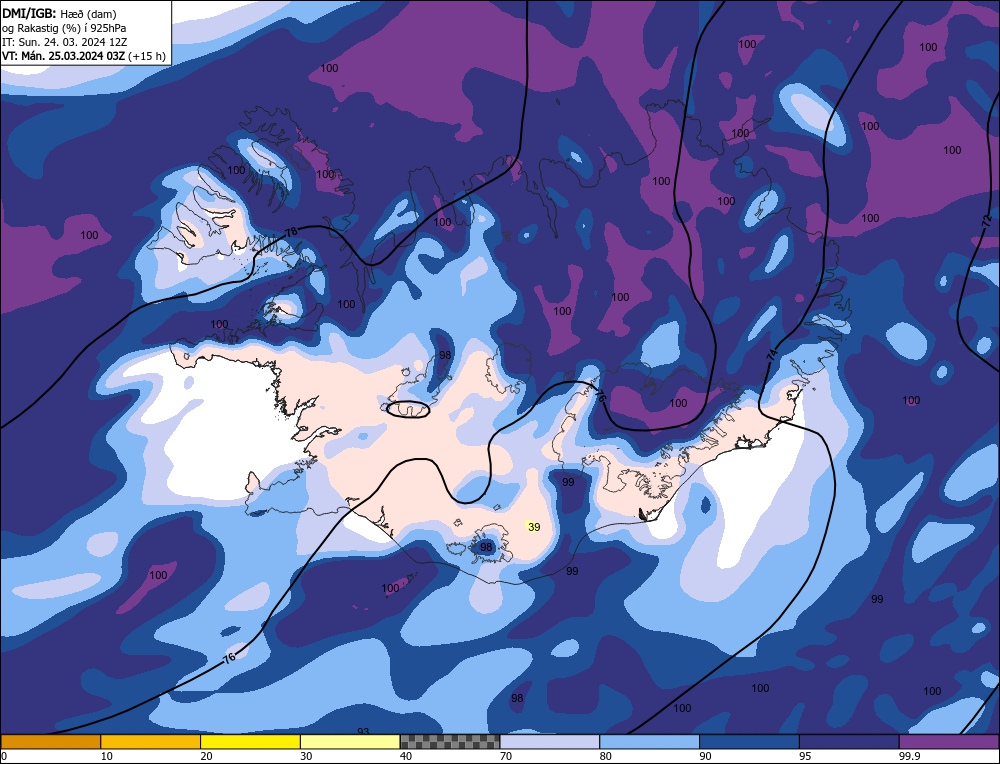This screenshot has width=1000, height=764.
Task: Click the yellow-highlighted 39 value on the map
Action: pos(534,527)
